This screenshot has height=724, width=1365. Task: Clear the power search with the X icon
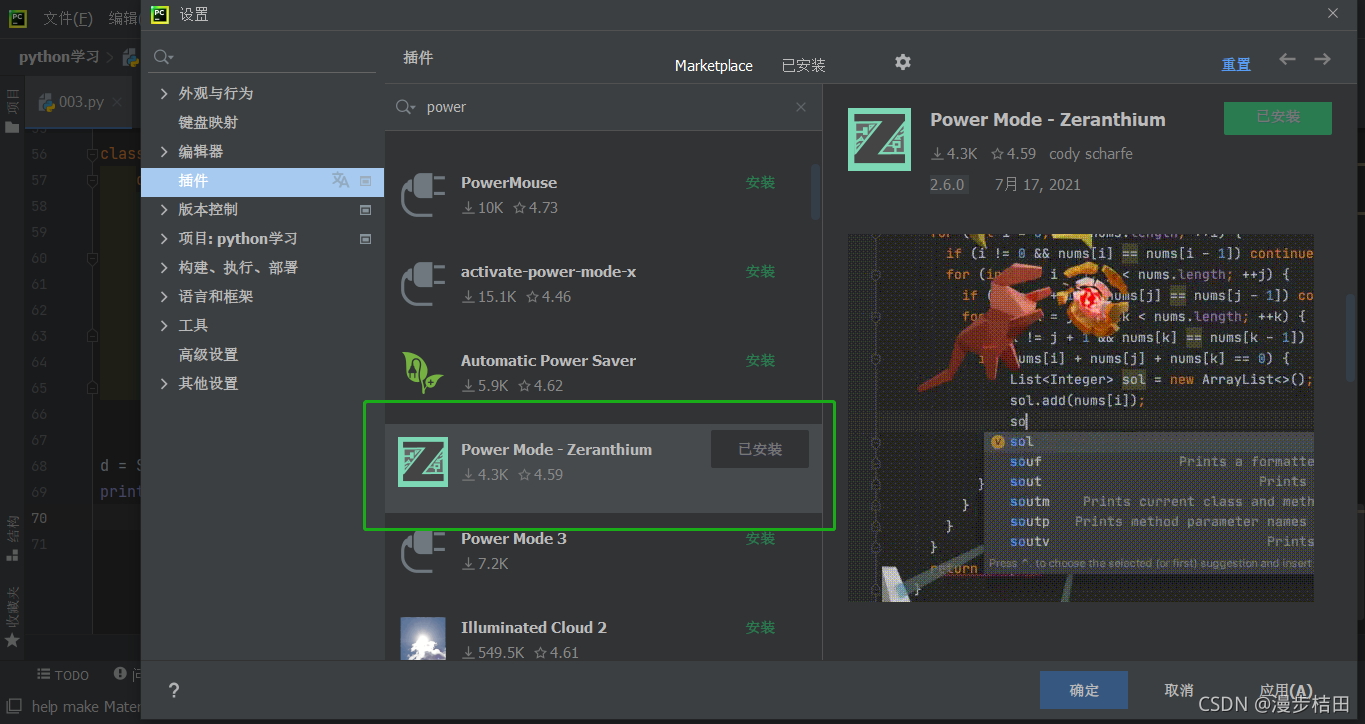[800, 107]
